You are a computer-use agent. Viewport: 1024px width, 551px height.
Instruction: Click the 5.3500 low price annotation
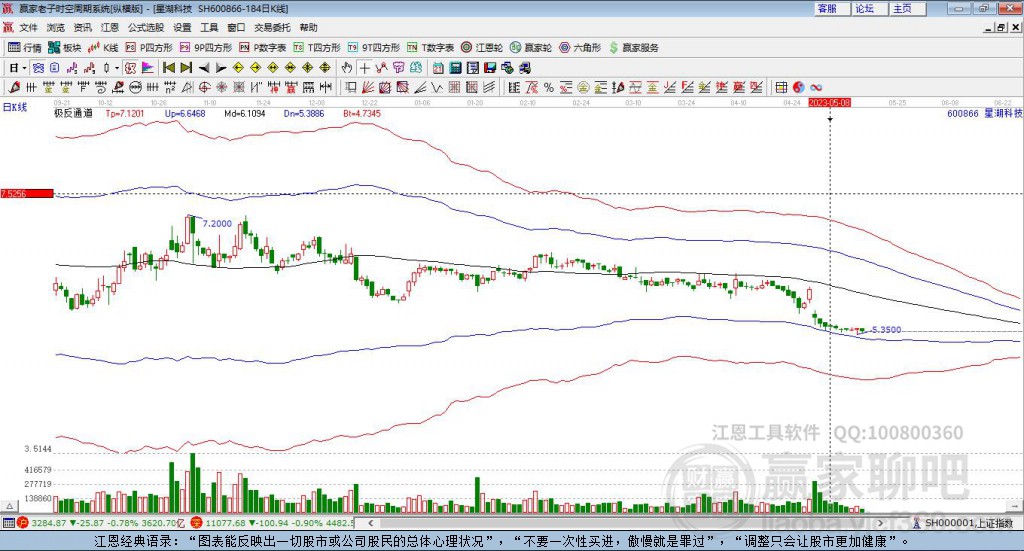[886, 330]
